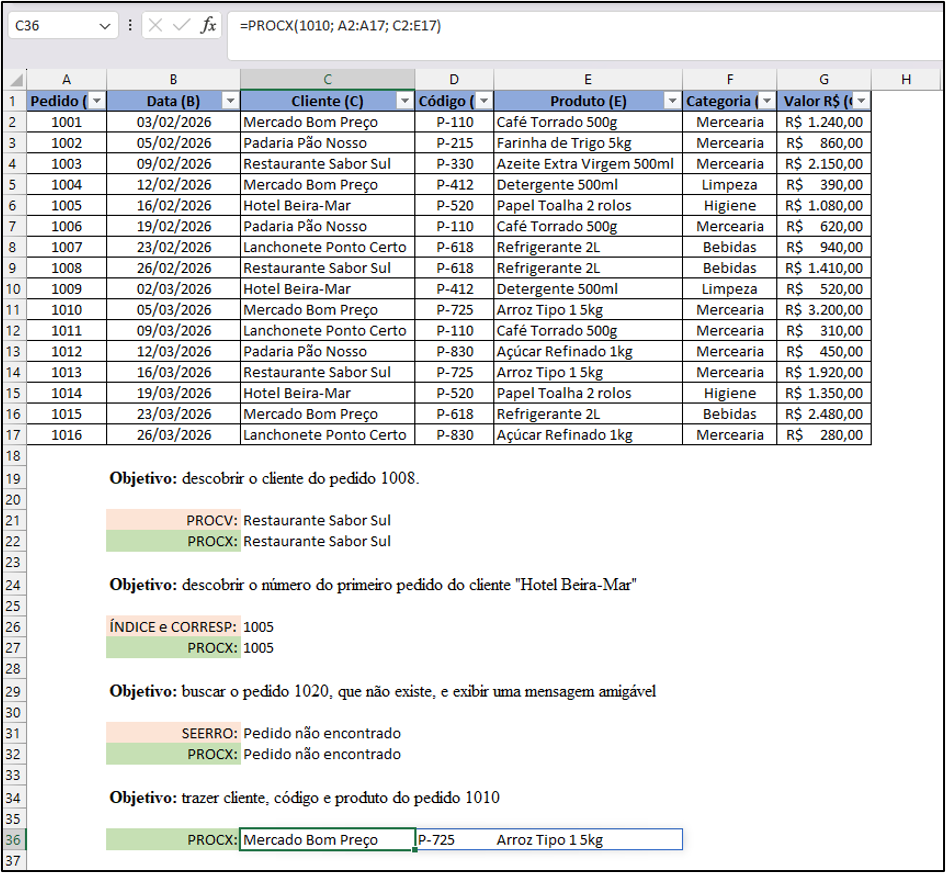The image size is (946, 873).
Task: Click the SEERRO label cell
Action: (x=173, y=733)
